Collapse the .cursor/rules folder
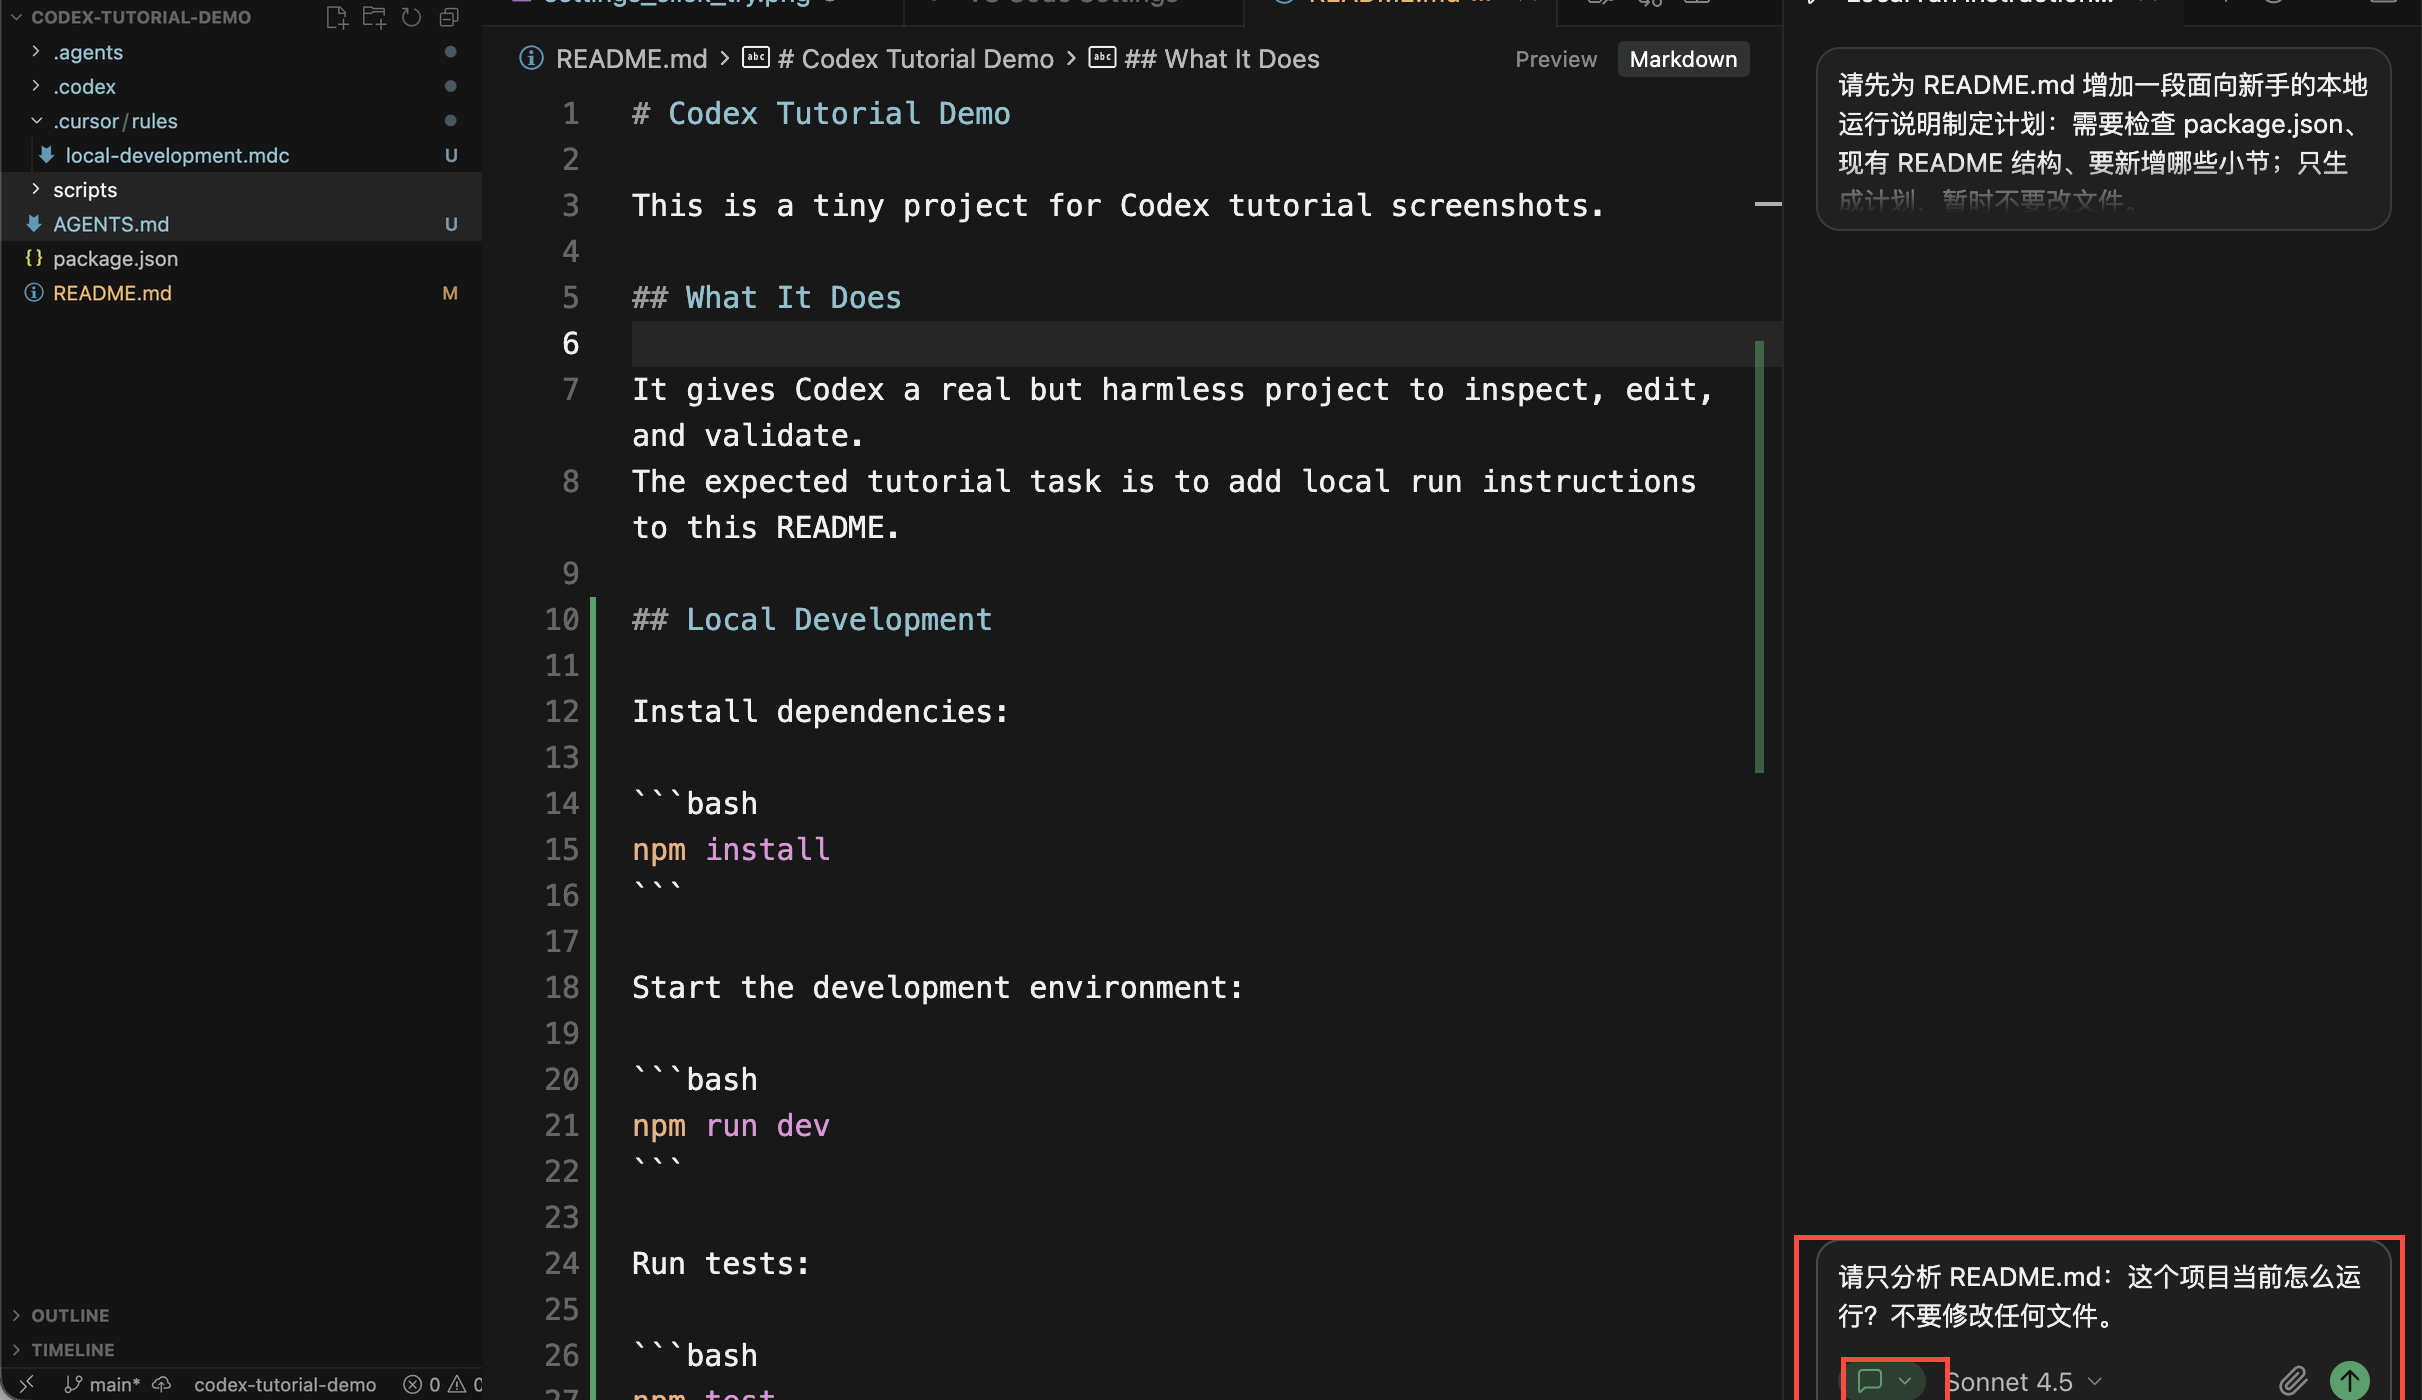 (x=36, y=120)
